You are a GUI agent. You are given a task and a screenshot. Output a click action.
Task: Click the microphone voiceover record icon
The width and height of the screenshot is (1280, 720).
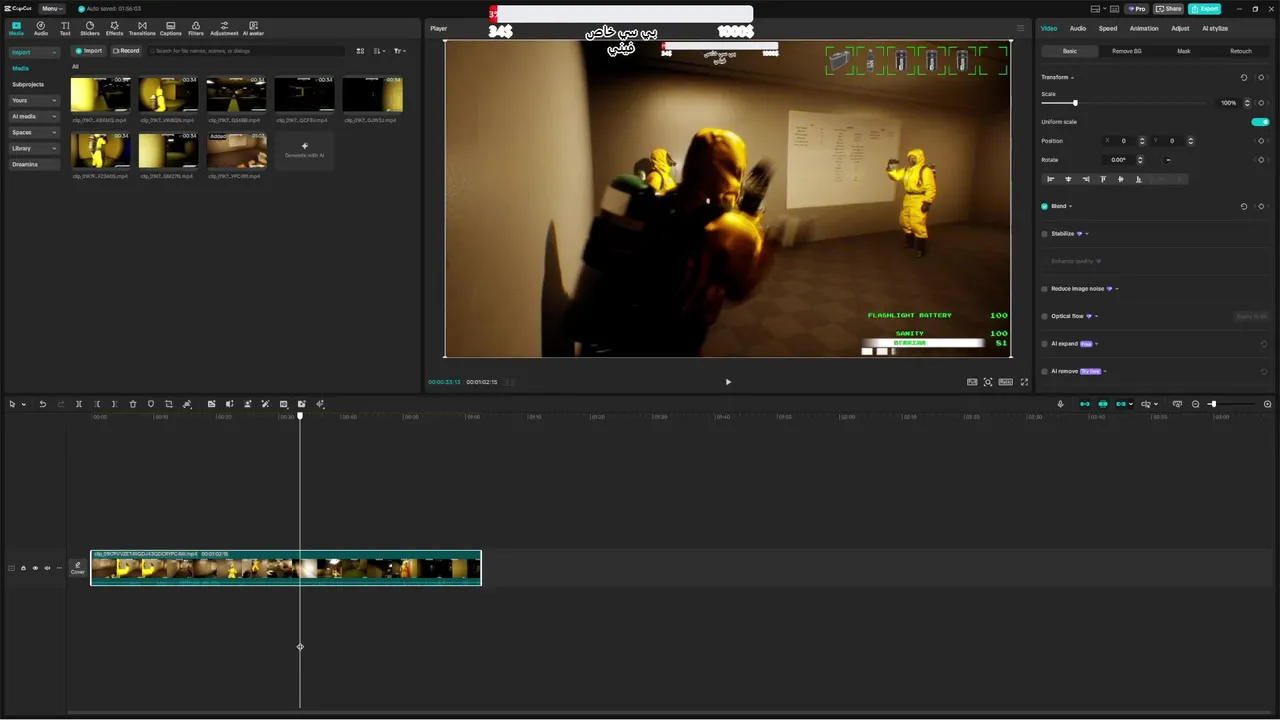tap(1061, 404)
